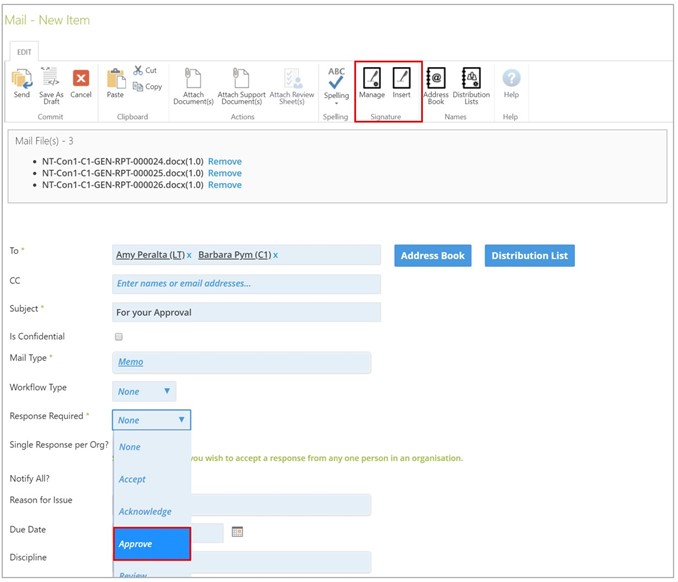Click the blue Address Book button
Image resolution: width=678 pixels, height=582 pixels.
432,256
